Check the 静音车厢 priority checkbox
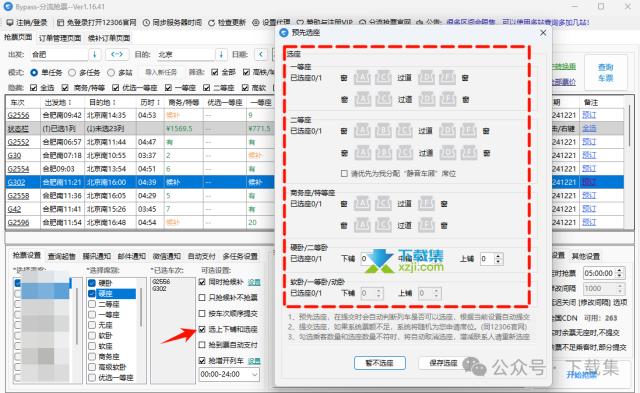Screen dimensions: 640x393 pyautogui.click(x=344, y=173)
